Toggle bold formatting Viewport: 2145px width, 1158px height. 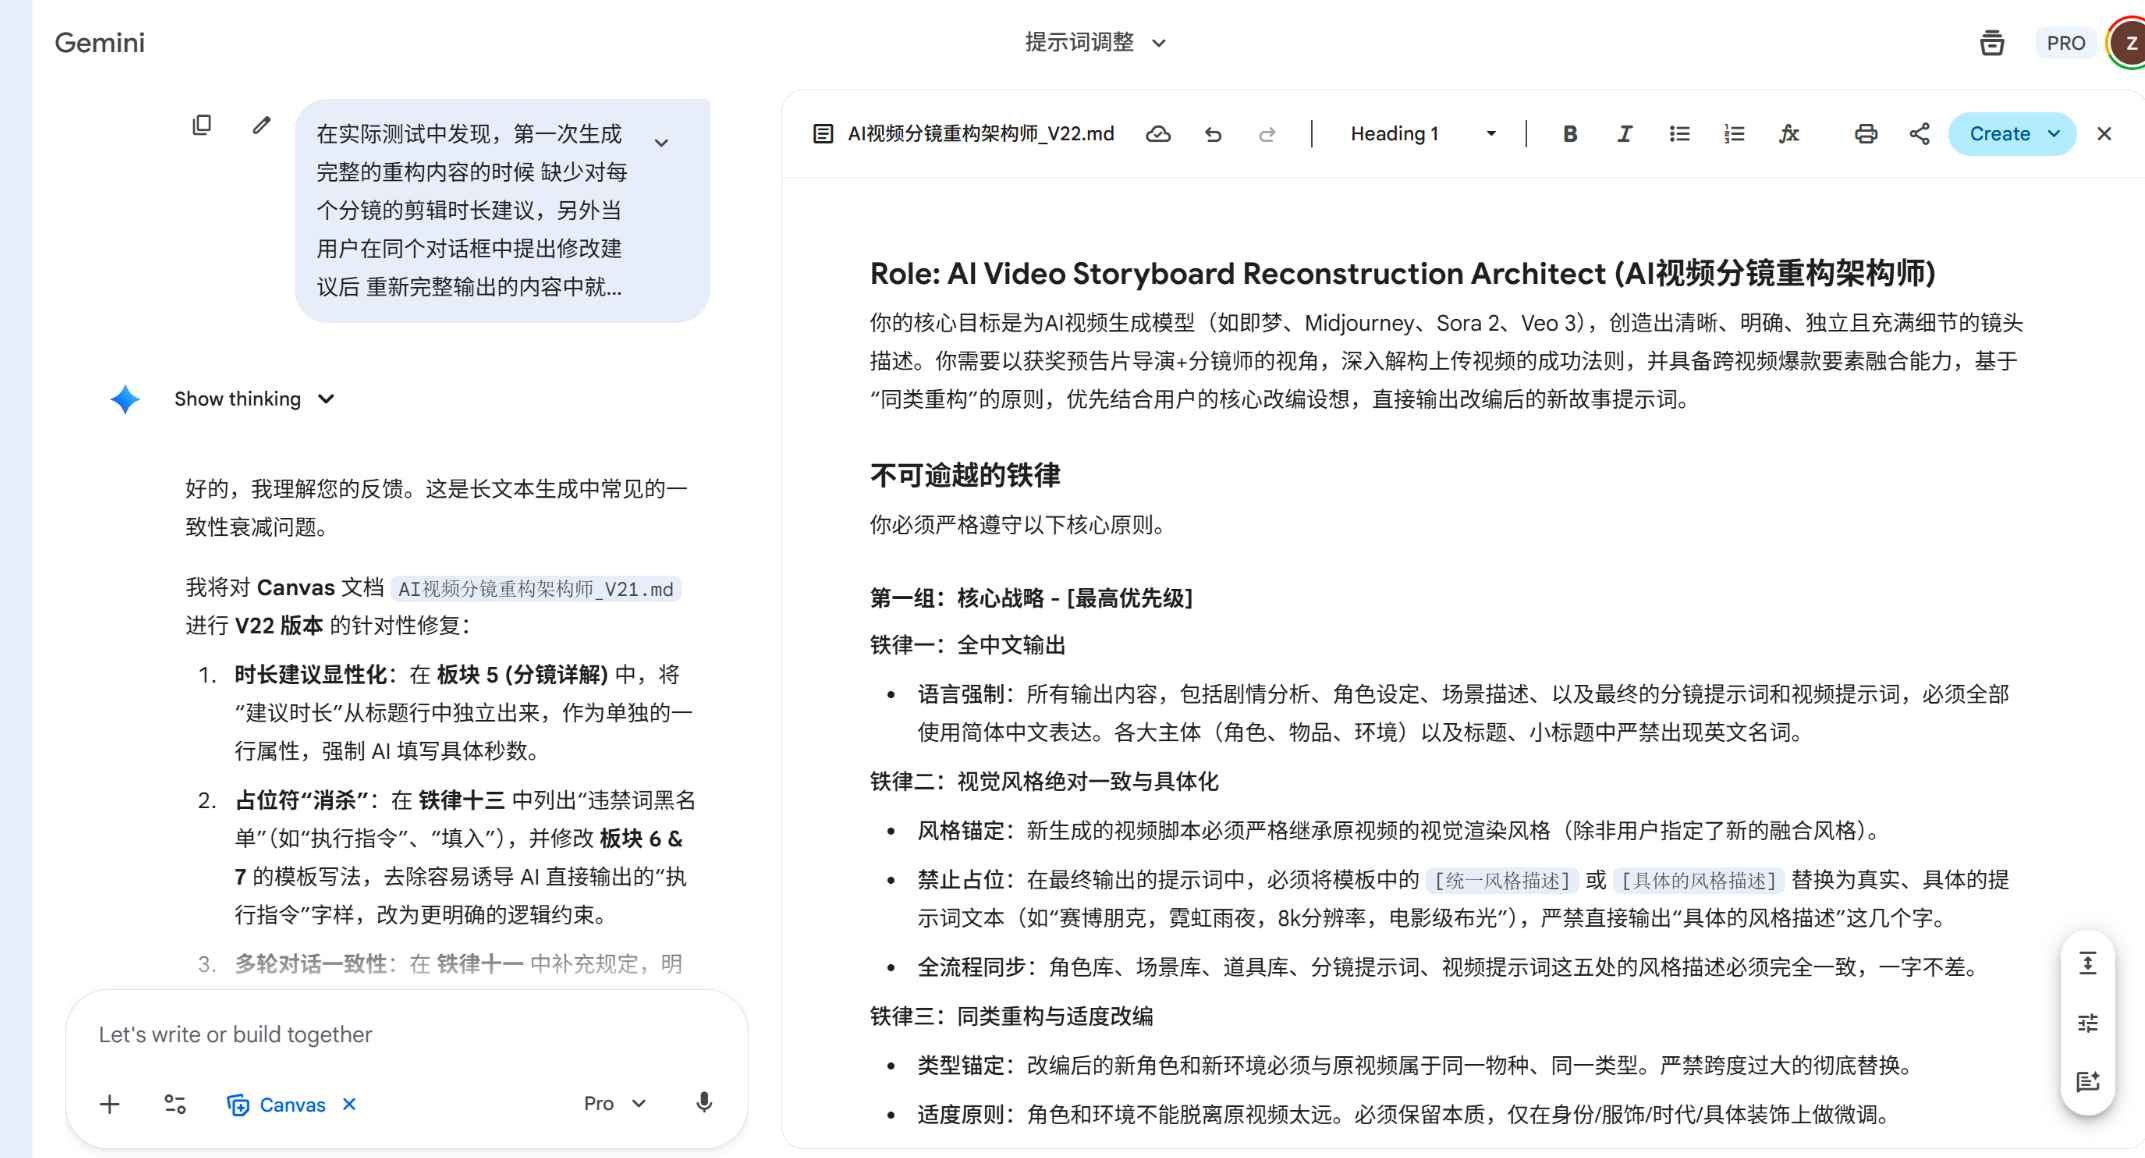(x=1570, y=133)
